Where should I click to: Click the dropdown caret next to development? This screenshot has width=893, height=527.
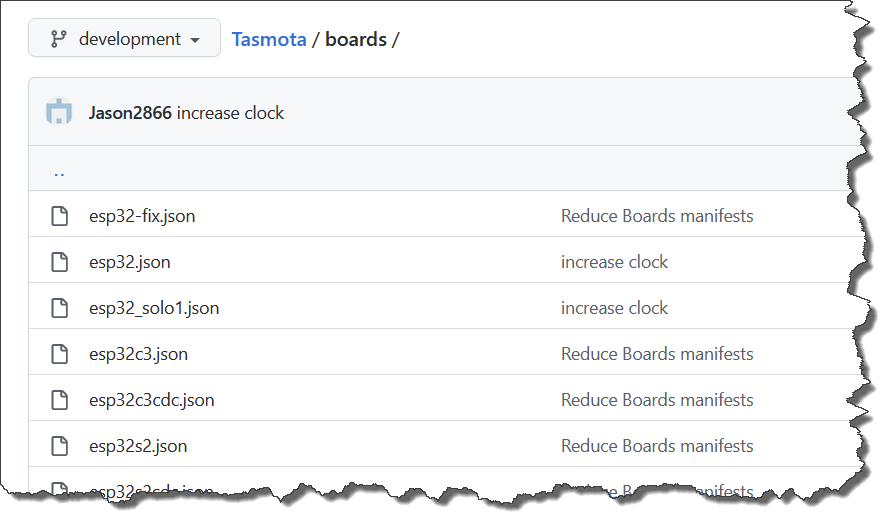[195, 41]
